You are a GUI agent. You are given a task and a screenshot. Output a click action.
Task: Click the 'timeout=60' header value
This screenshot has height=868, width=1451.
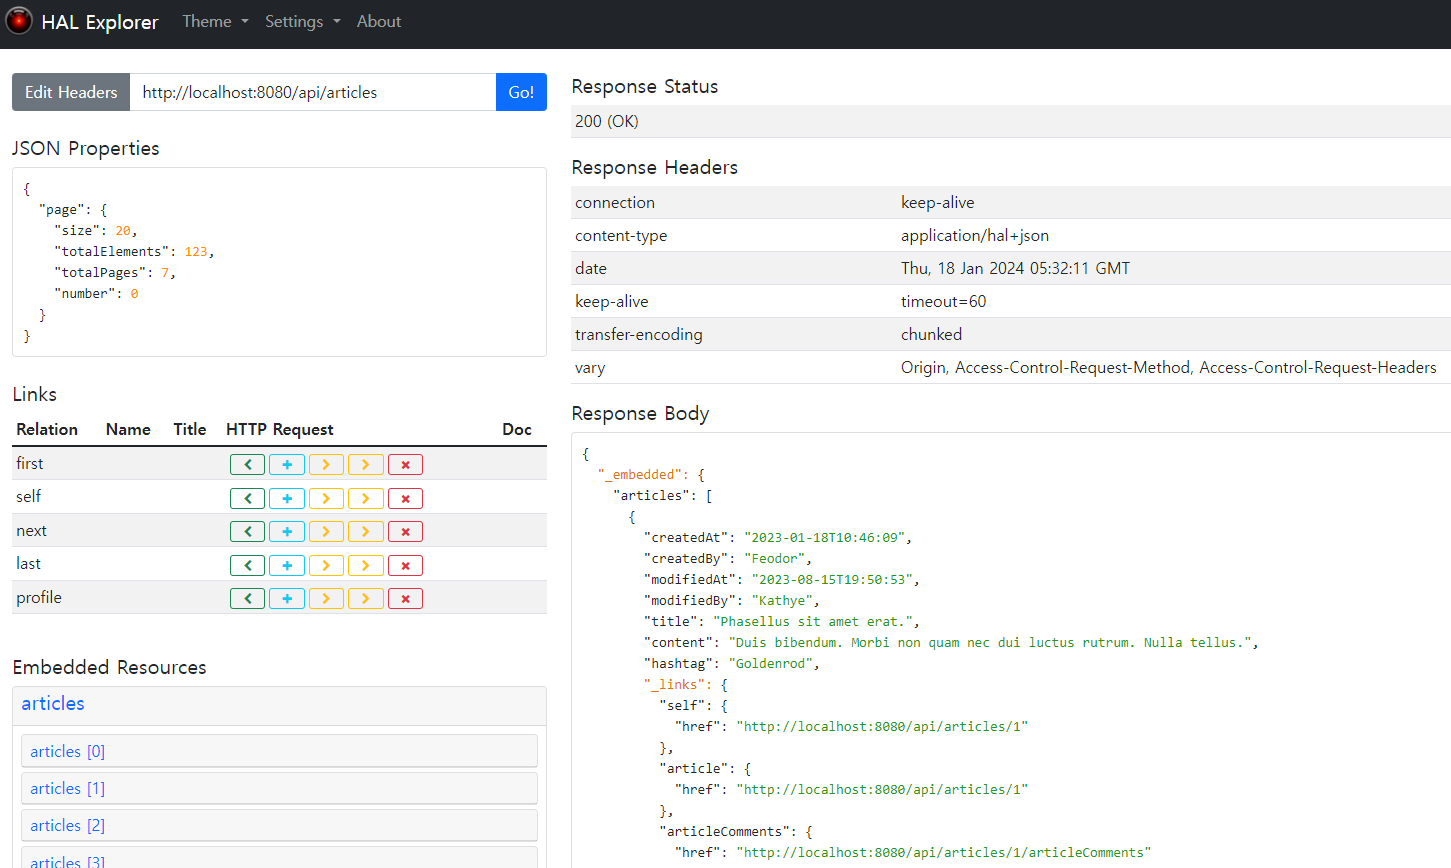point(943,301)
